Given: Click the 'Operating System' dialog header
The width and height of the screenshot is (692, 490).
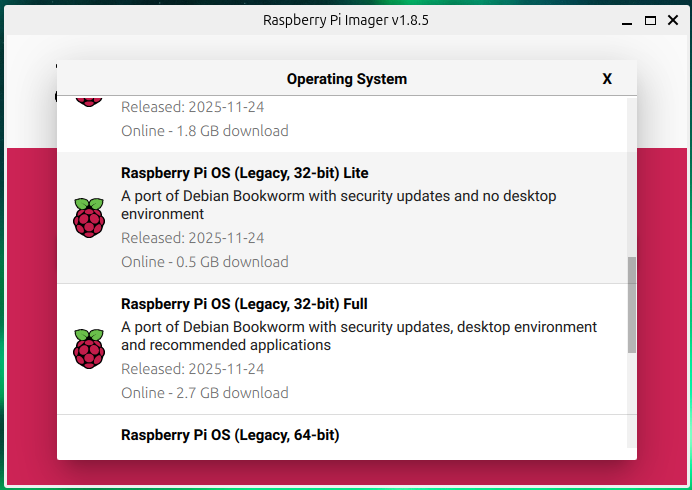Looking at the screenshot, I should pos(346,79).
